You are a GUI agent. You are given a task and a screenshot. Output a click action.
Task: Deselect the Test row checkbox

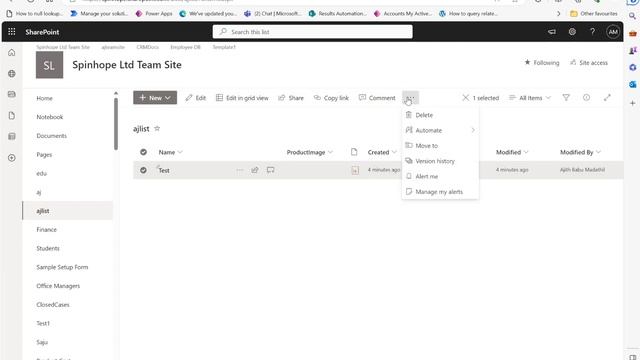143,170
